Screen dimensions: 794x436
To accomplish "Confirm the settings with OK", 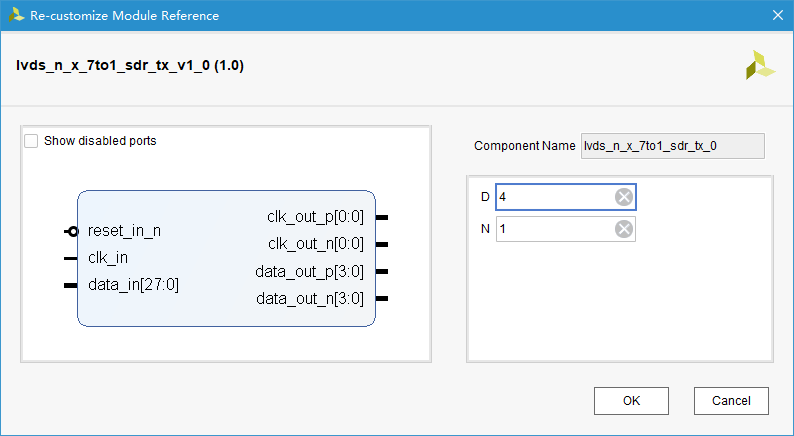I will pos(631,401).
